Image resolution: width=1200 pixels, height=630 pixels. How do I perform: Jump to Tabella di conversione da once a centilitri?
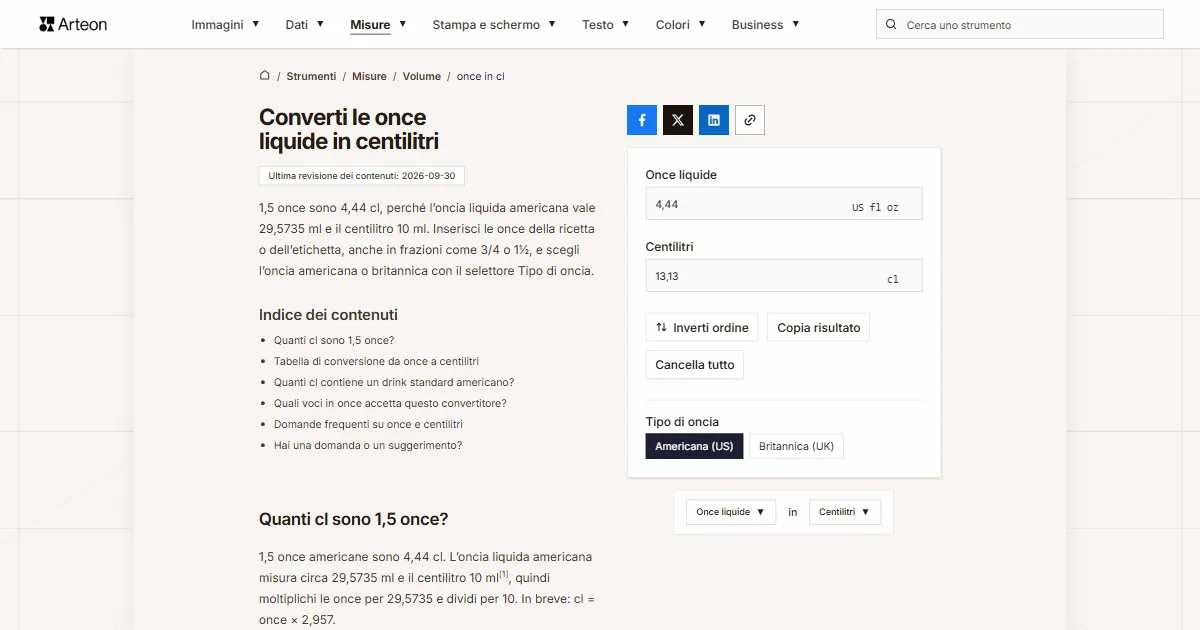376,361
